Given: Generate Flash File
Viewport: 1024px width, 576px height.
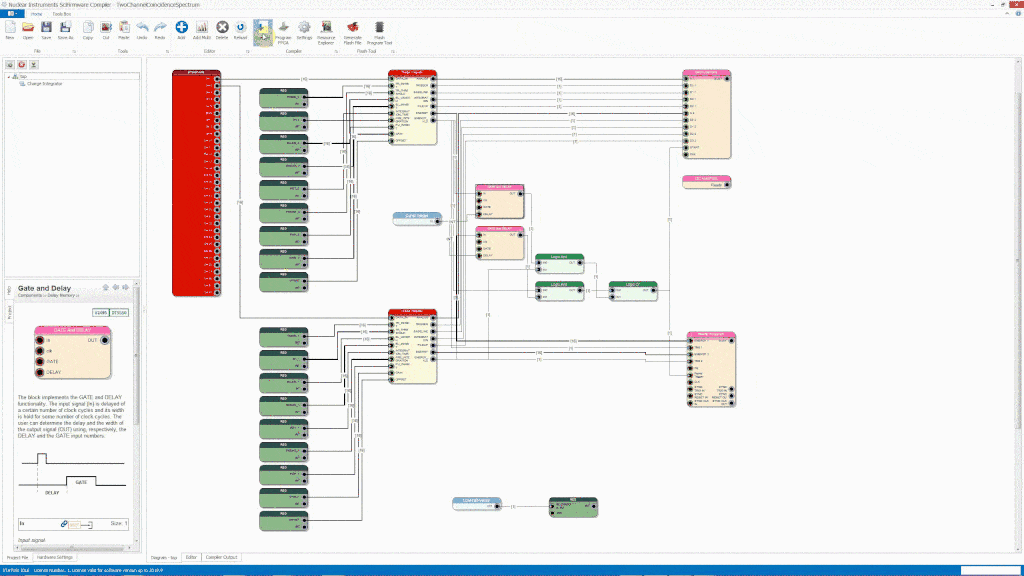Looking at the screenshot, I should click(x=353, y=32).
